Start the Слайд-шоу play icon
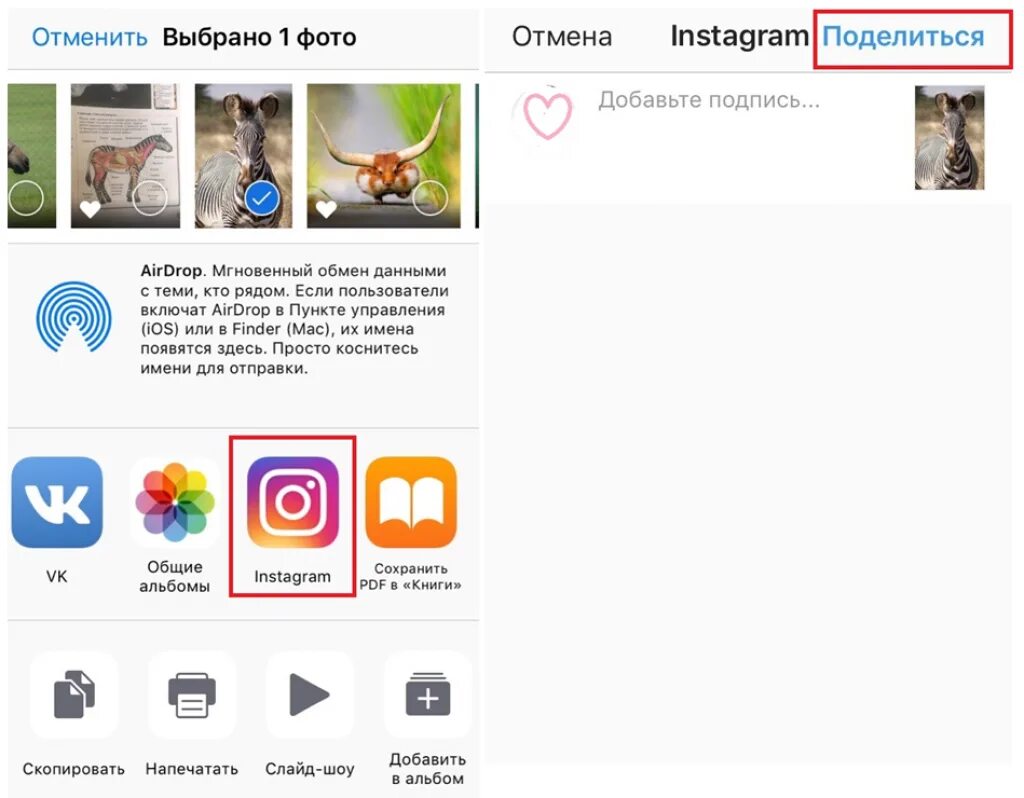This screenshot has width=1024, height=798. point(310,695)
